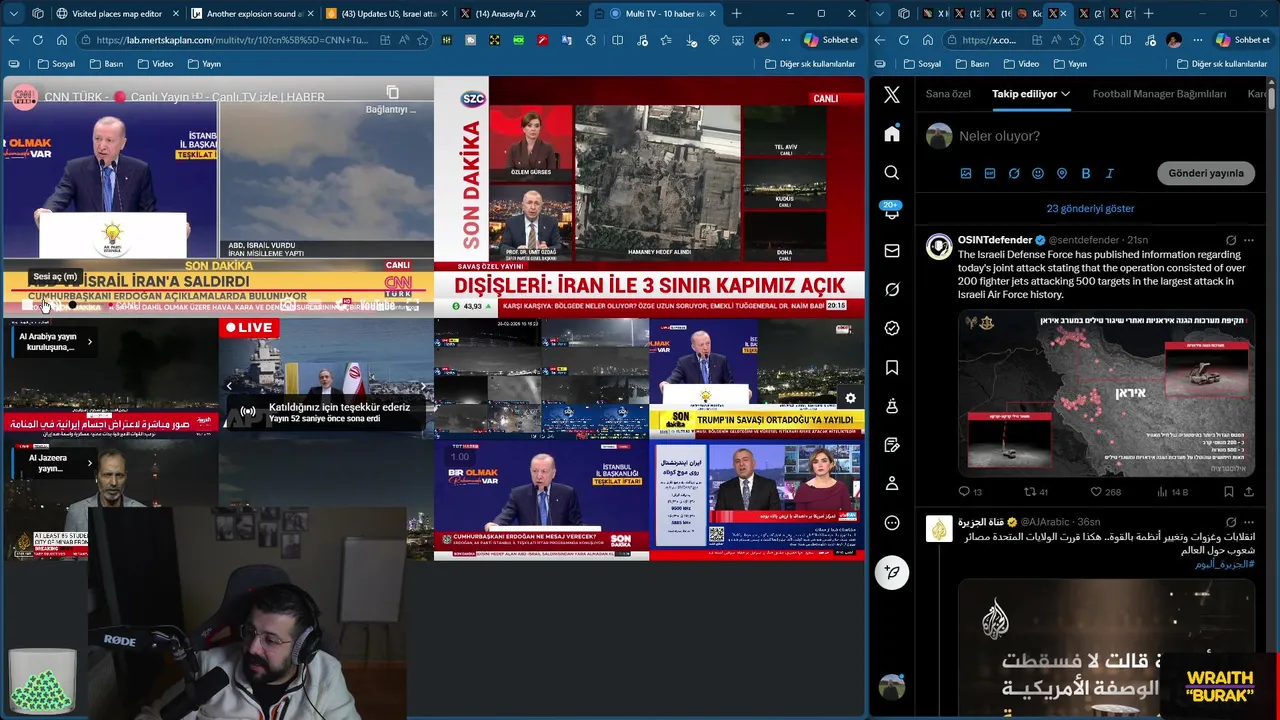Open profile icon in X sidebar
Image resolution: width=1280 pixels, height=720 pixels.
pyautogui.click(x=892, y=484)
